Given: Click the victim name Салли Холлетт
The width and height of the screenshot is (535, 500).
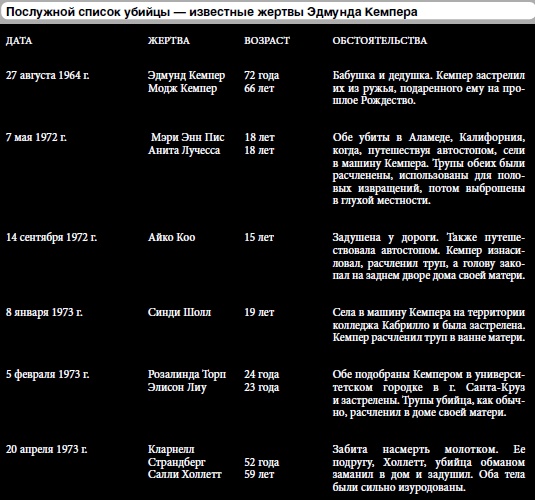Looking at the screenshot, I should tap(185, 474).
